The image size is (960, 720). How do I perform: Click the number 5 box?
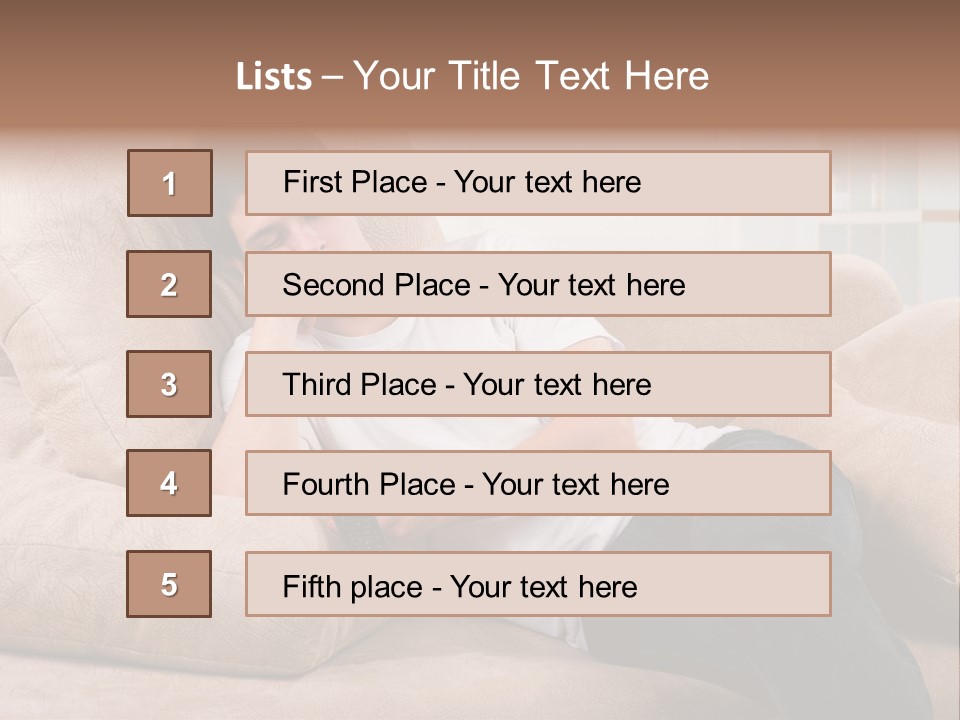(x=169, y=583)
